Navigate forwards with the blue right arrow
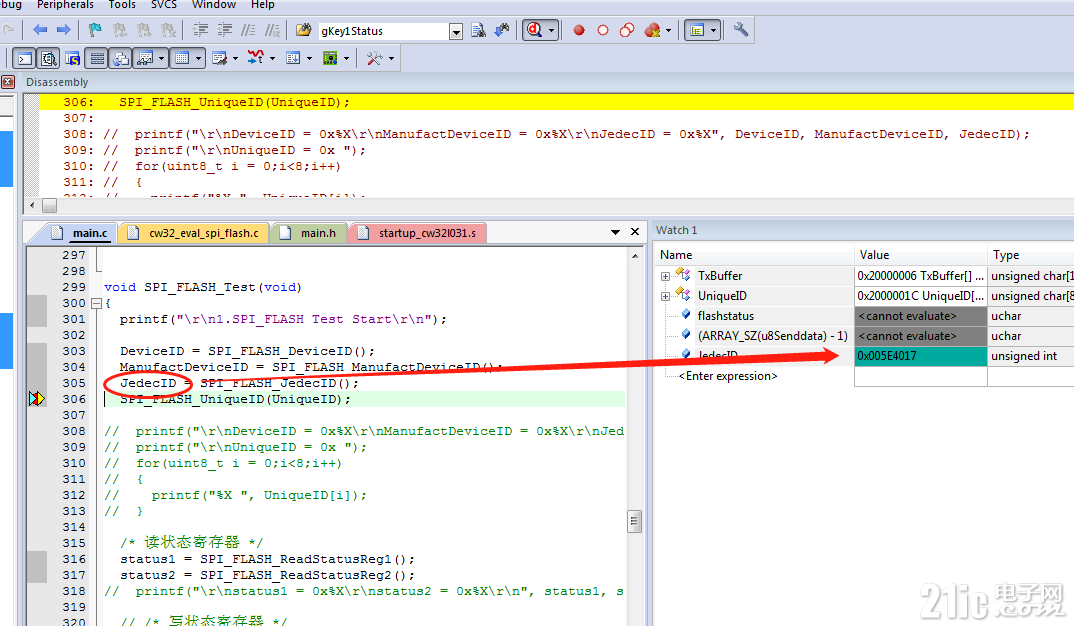Image resolution: width=1074 pixels, height=626 pixels. [64, 30]
